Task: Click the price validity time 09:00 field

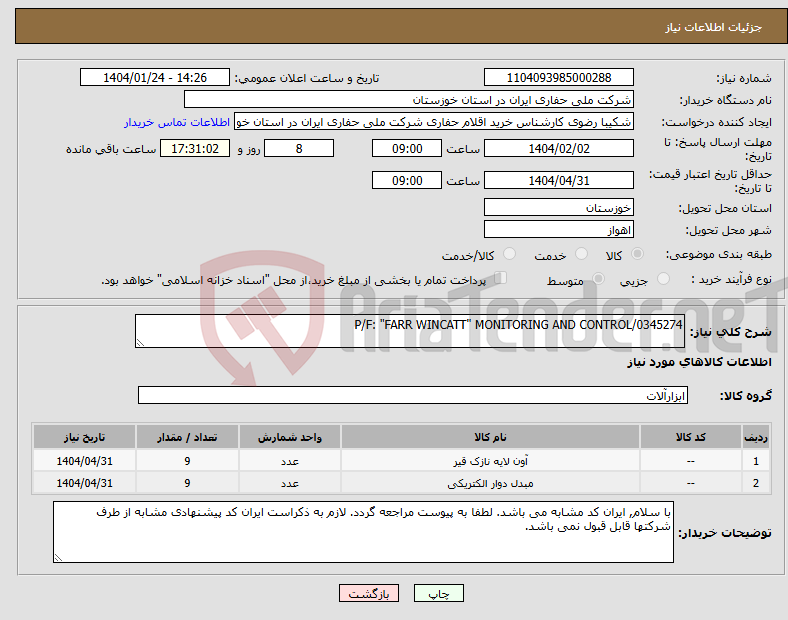Action: click(x=407, y=180)
